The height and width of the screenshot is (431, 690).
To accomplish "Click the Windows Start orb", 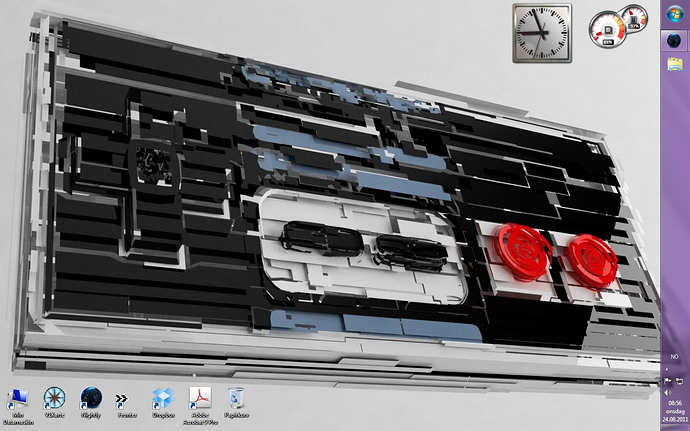I will pyautogui.click(x=675, y=14).
